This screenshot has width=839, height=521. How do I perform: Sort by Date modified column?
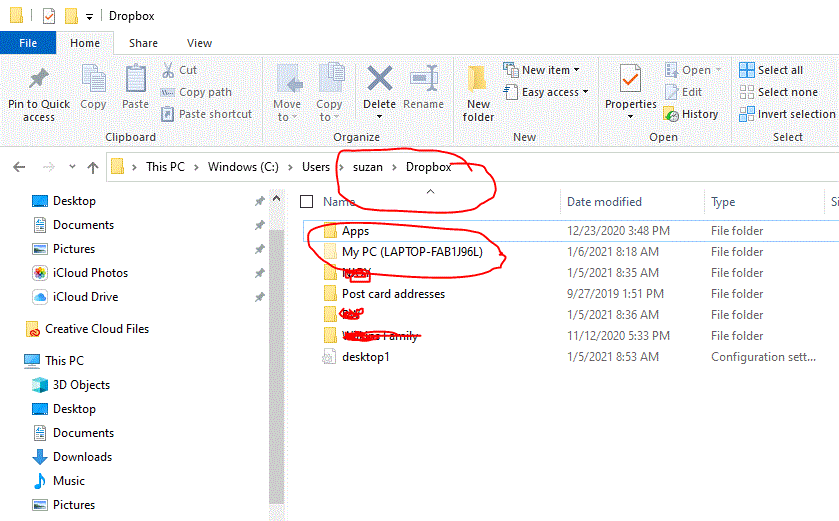point(604,202)
